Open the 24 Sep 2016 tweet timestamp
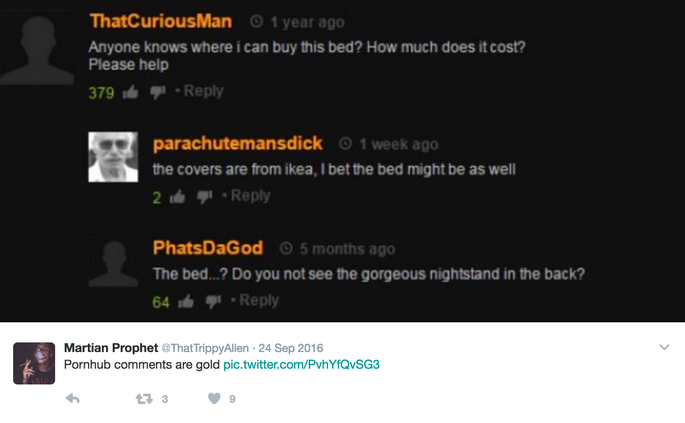This screenshot has width=685, height=423. (x=291, y=348)
